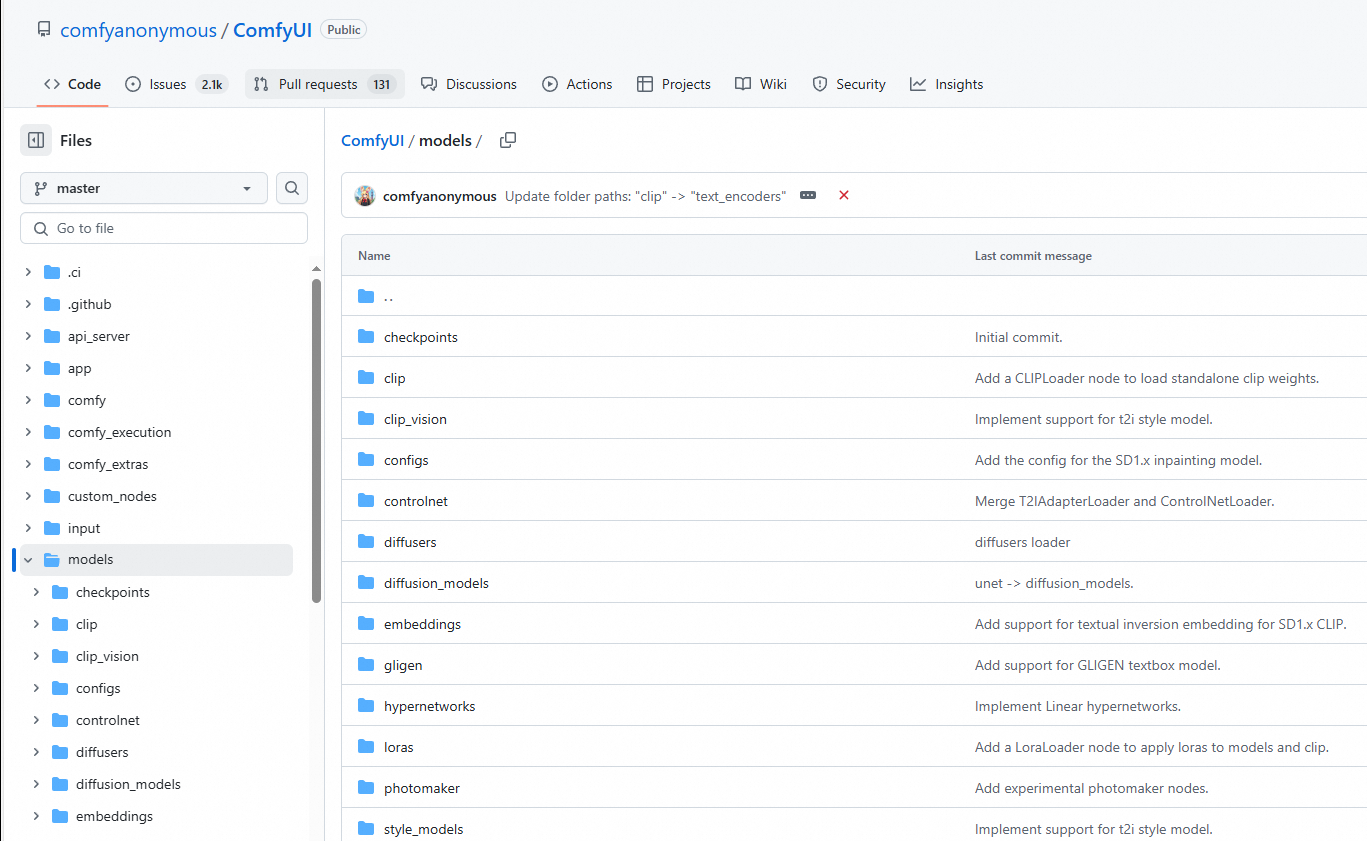This screenshot has width=1367, height=841.
Task: Open the Pull requests tab
Action: [325, 84]
